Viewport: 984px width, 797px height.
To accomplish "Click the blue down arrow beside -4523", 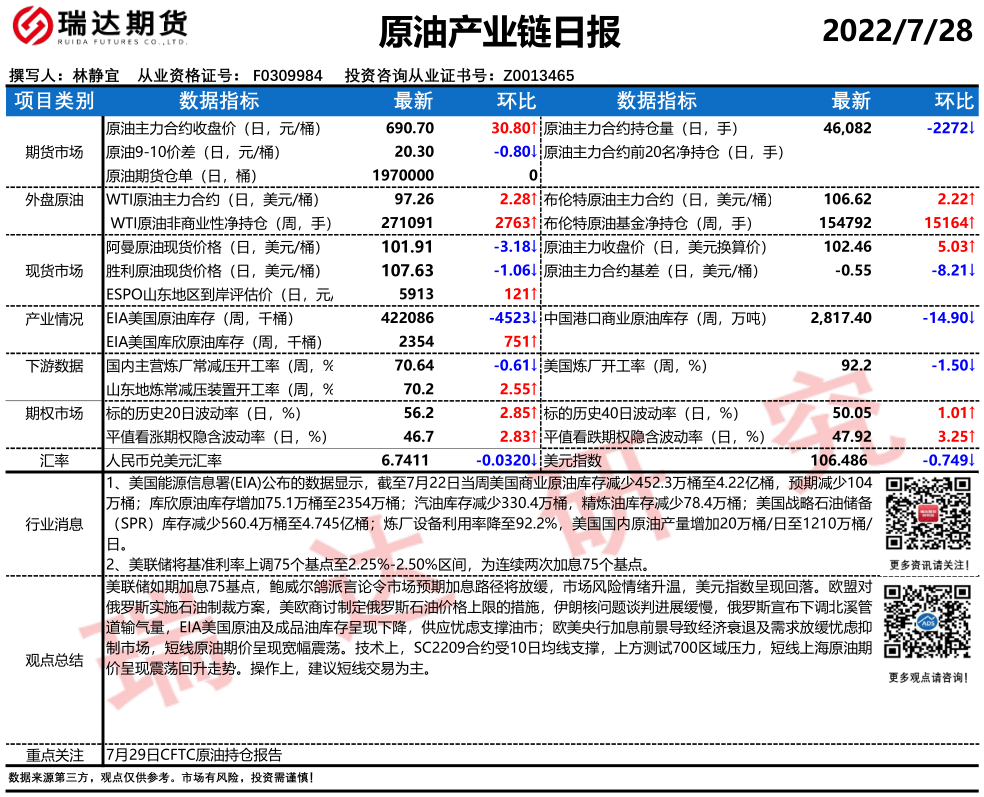I will point(535,318).
